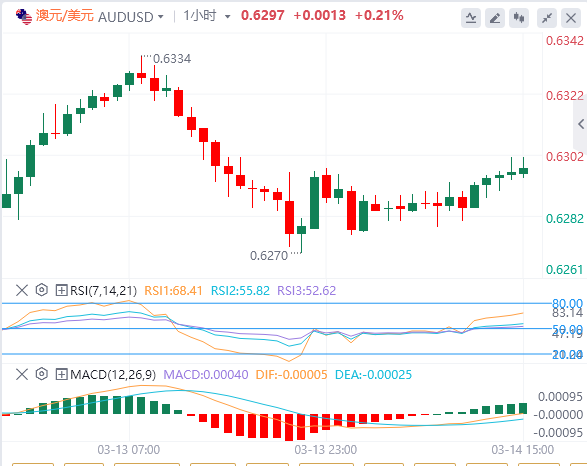The image size is (587, 466).
Task: Click the RSI3:52.62 value
Action: click(307, 290)
